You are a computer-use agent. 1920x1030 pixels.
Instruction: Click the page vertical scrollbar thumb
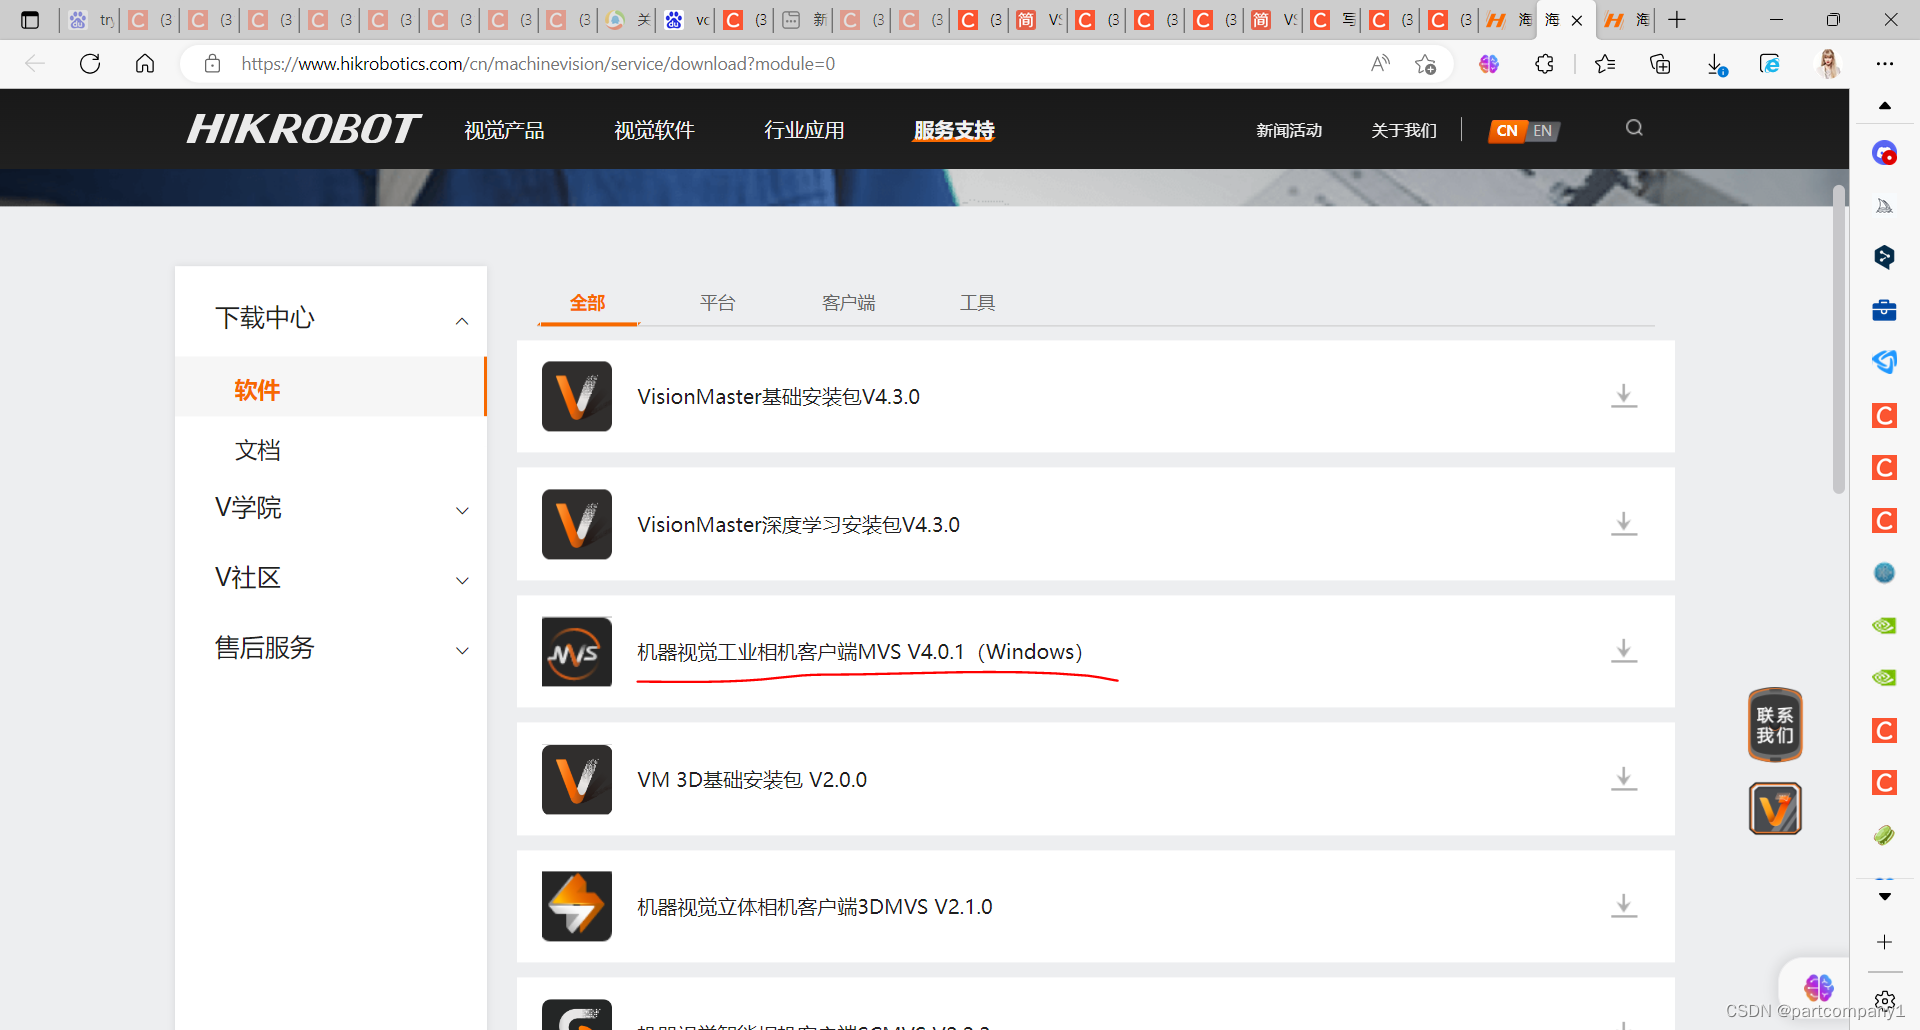coord(1838,339)
